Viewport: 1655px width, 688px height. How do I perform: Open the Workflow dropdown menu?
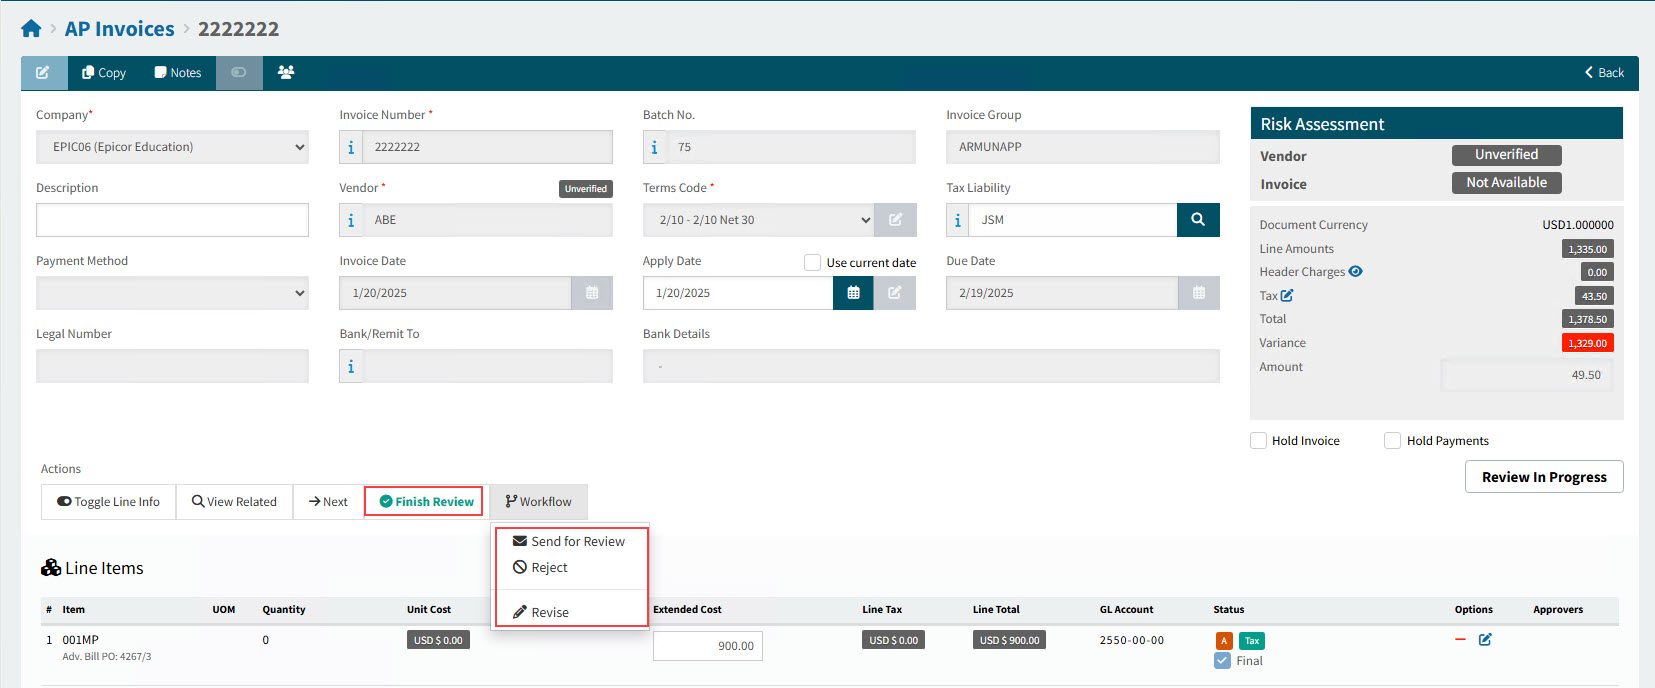pyautogui.click(x=538, y=502)
